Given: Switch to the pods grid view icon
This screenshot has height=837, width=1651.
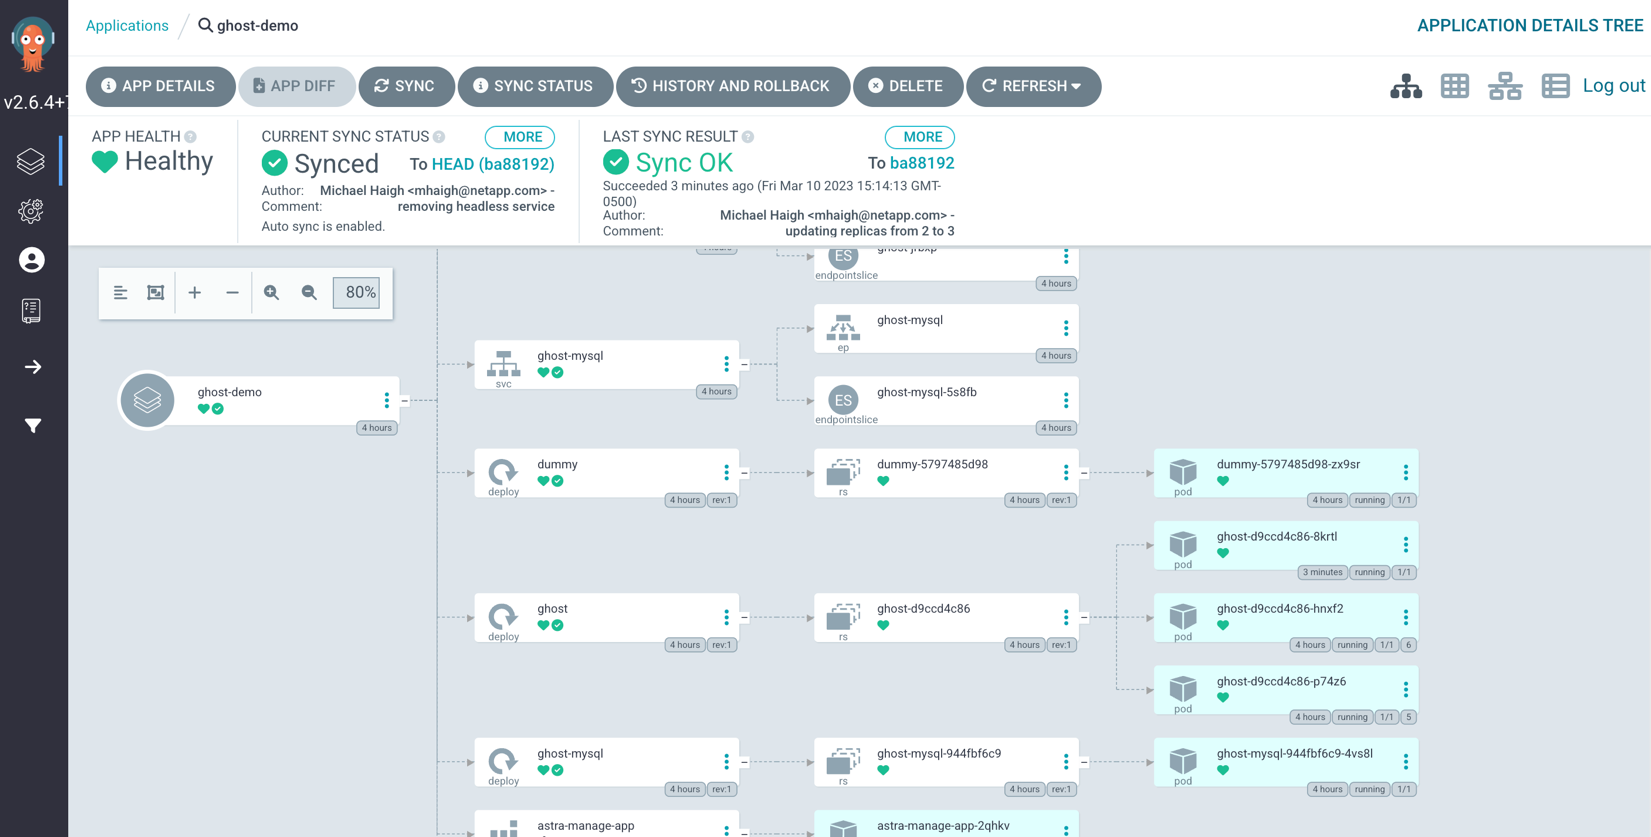Looking at the screenshot, I should pyautogui.click(x=1455, y=87).
